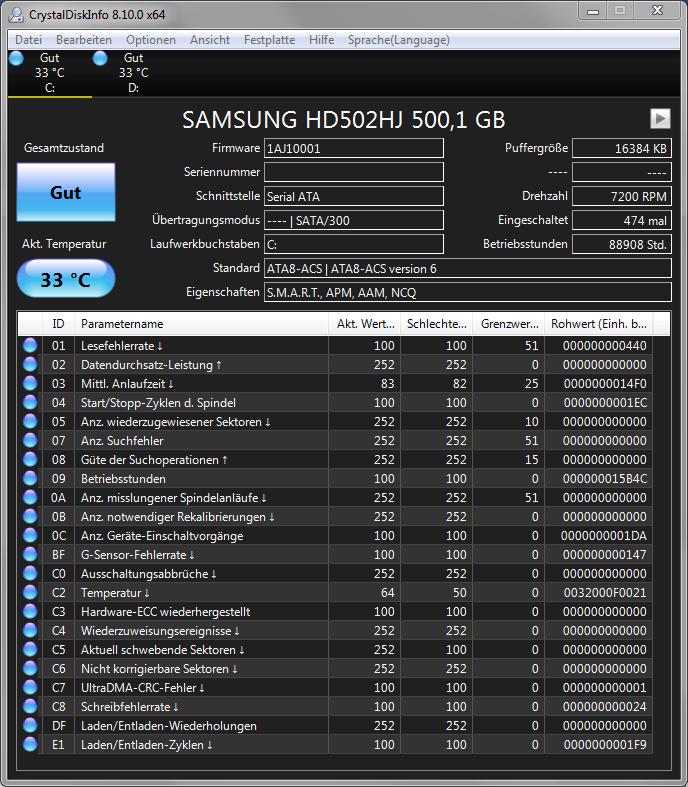Open the Bearbeiten menu
The image size is (688, 787).
click(84, 40)
